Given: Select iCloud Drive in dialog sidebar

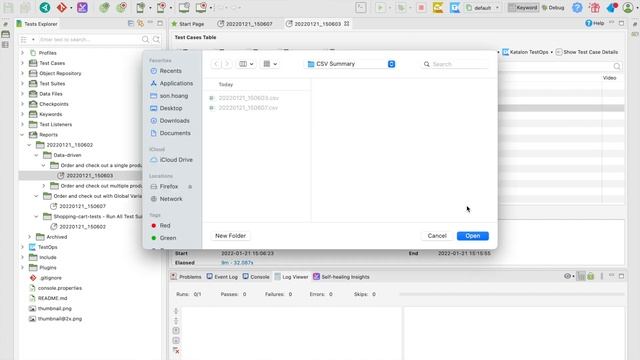Looking at the screenshot, I should (171, 160).
